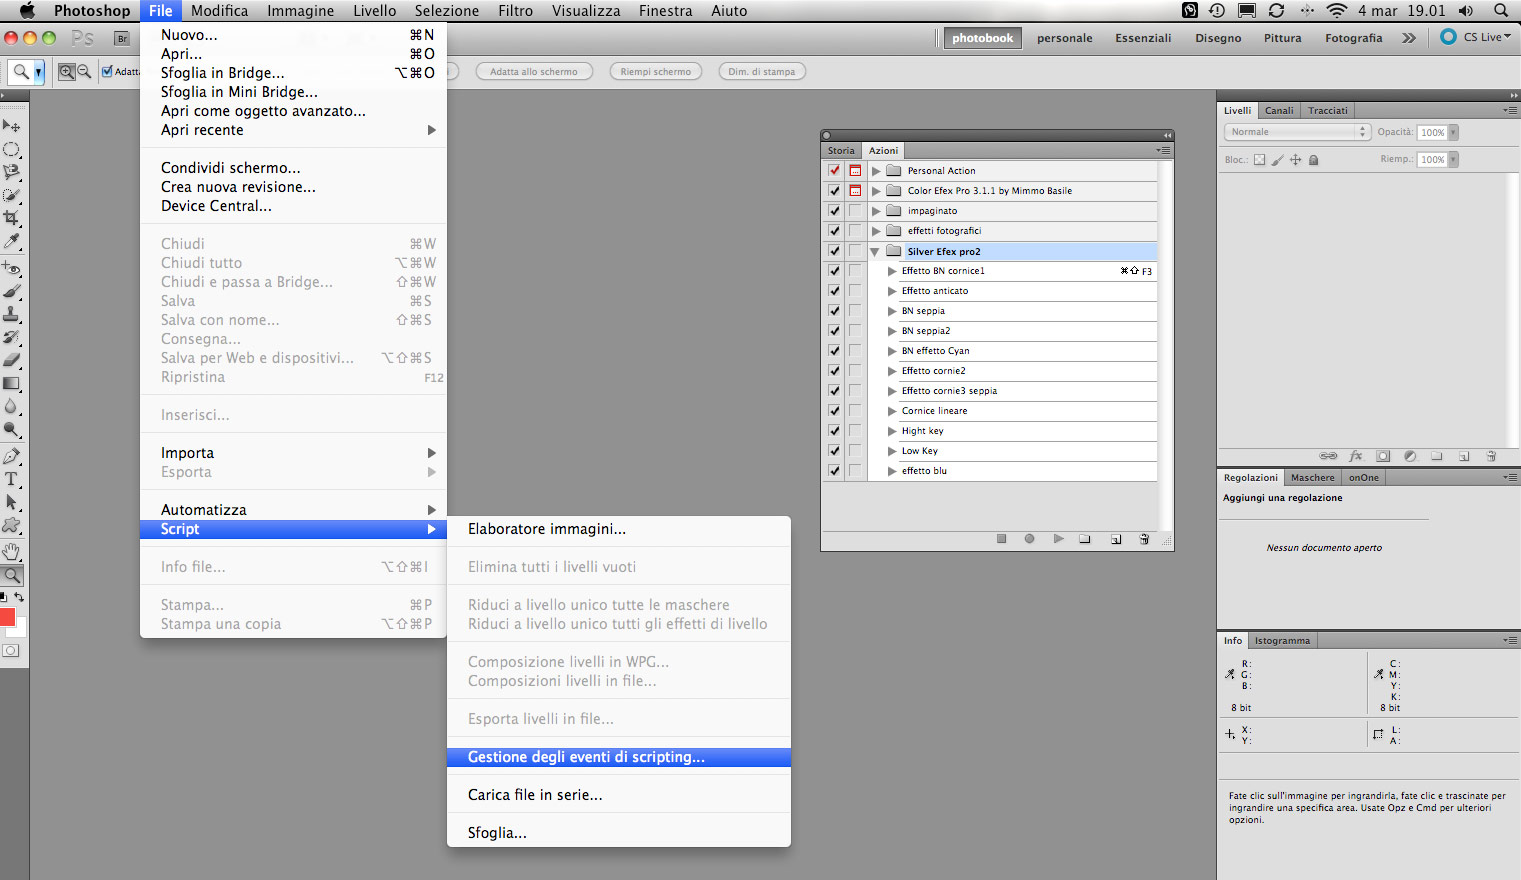Image resolution: width=1521 pixels, height=880 pixels.
Task: Open Azioni panel options menu
Action: [1163, 150]
